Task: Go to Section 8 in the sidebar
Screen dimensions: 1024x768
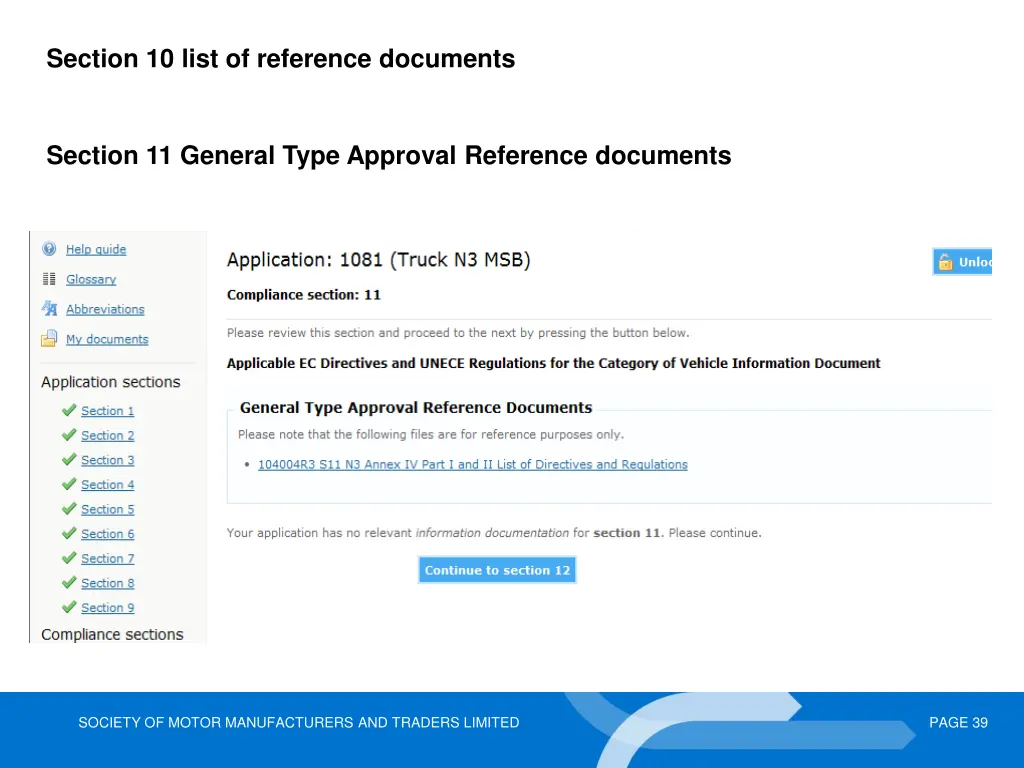Action: 107,583
